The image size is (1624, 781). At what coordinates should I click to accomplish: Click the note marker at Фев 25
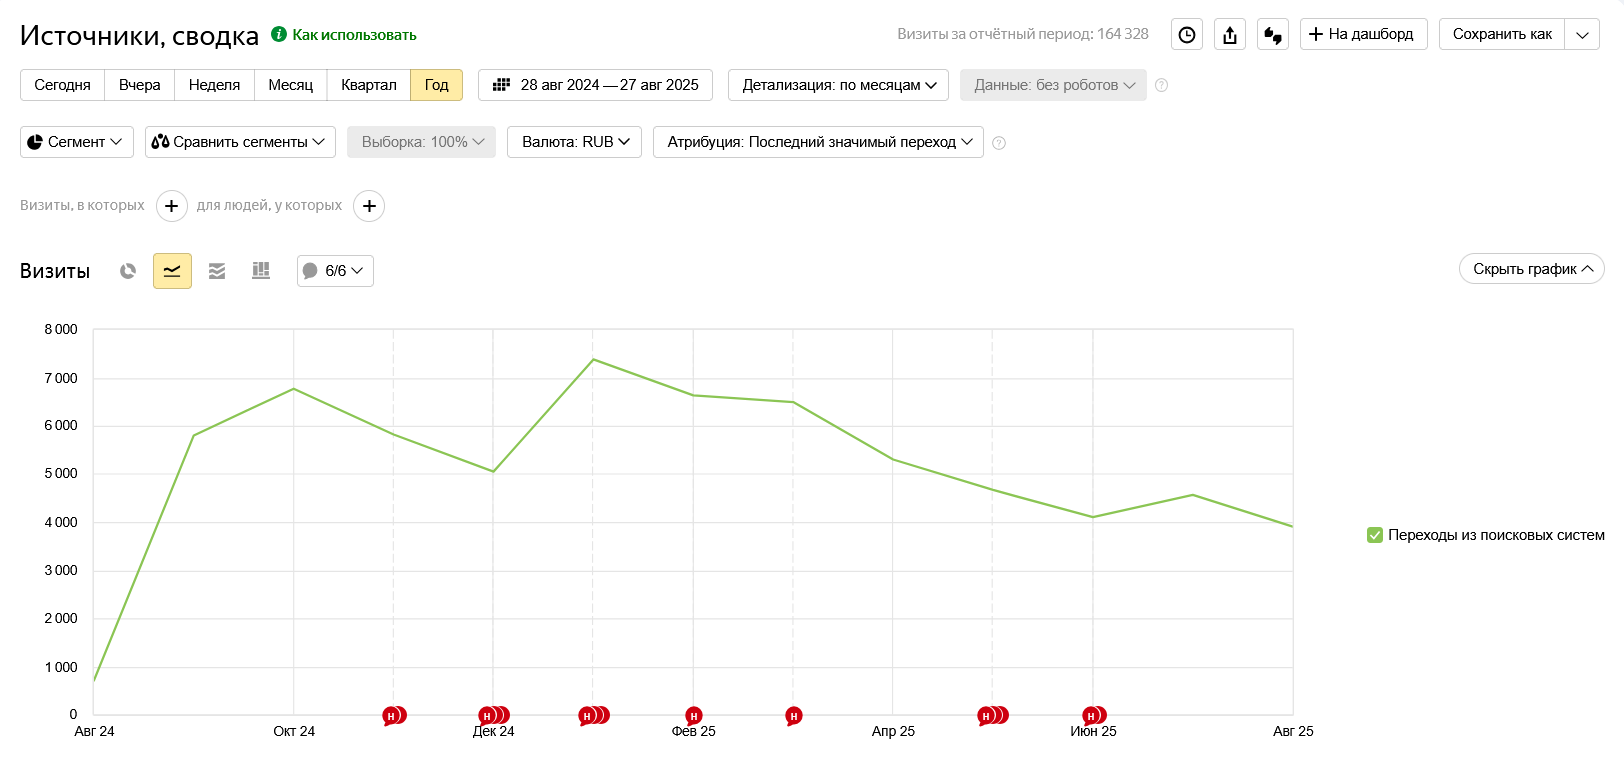point(693,716)
